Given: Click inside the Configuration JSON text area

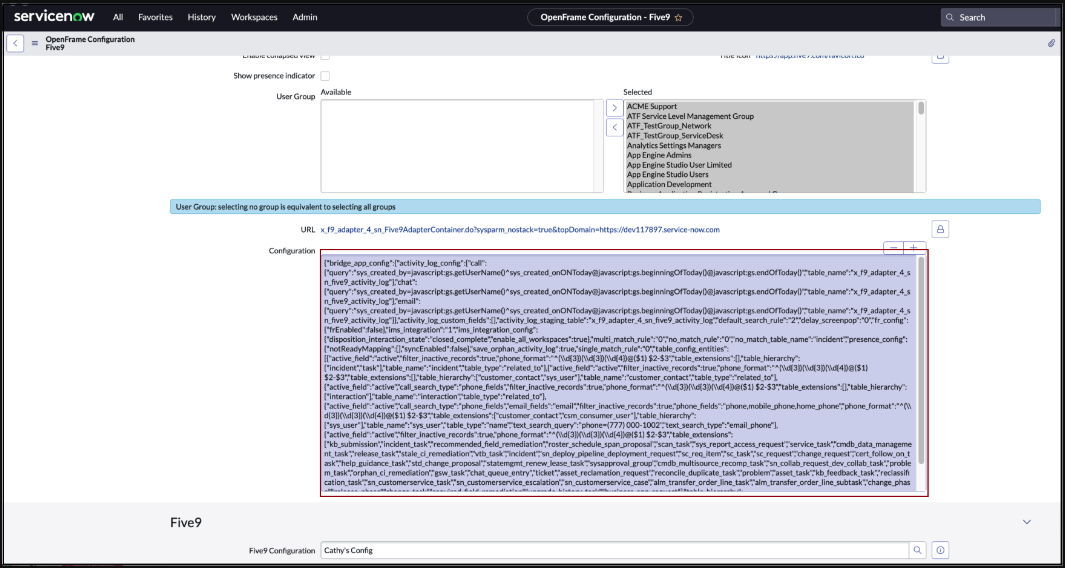Looking at the screenshot, I should click(x=619, y=372).
